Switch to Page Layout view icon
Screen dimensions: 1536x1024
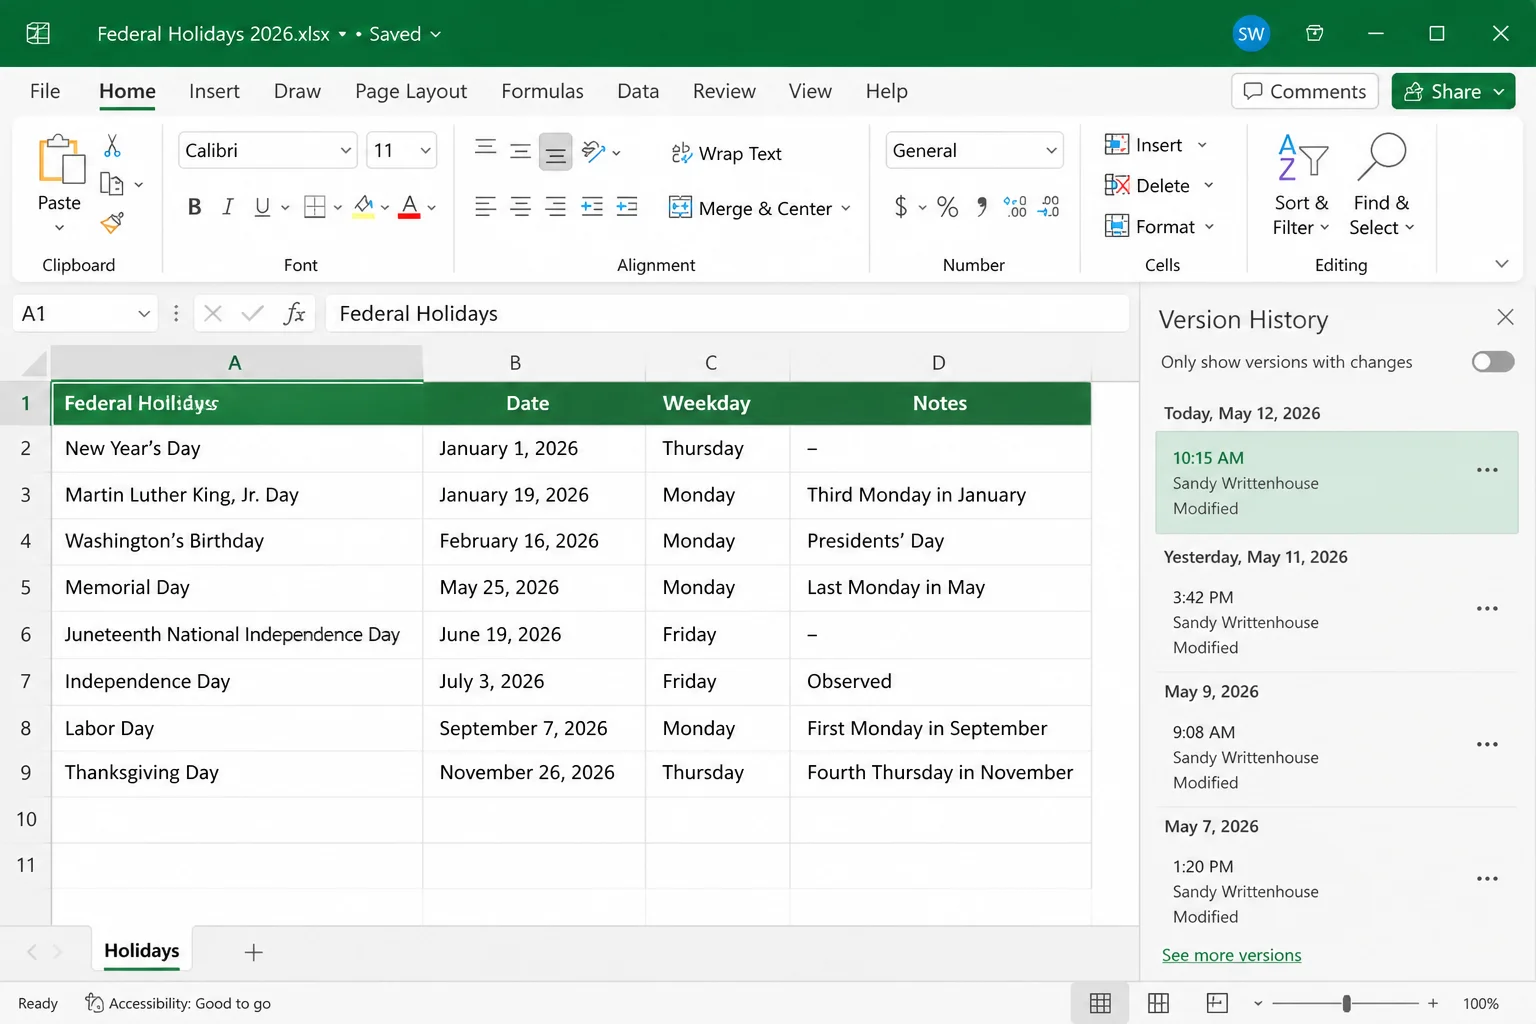click(x=1158, y=1003)
